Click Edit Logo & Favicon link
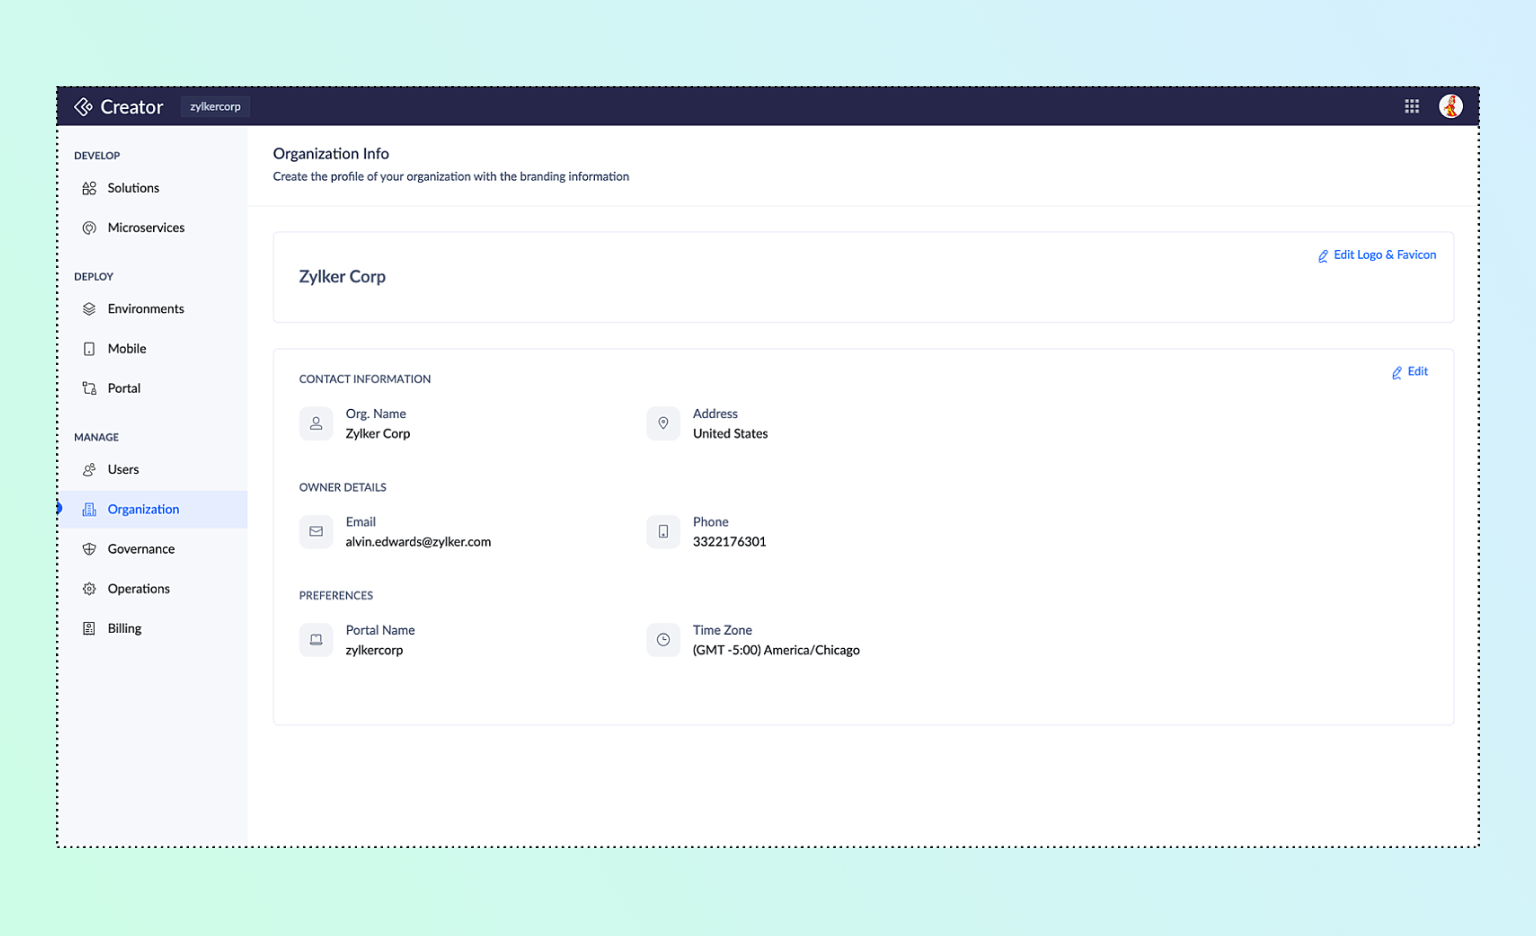 tap(1385, 255)
